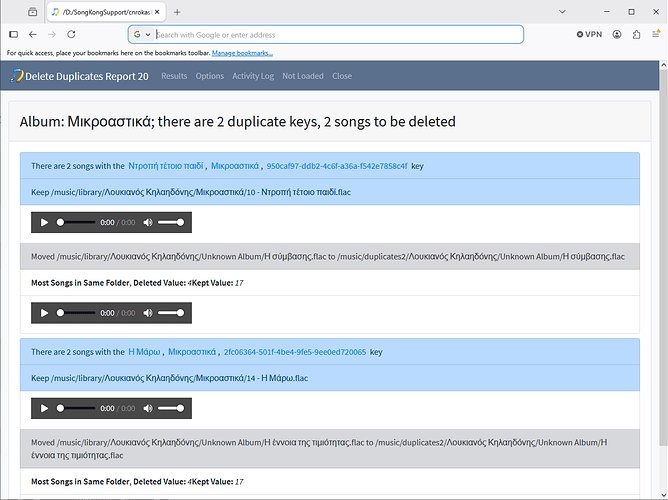Viewport: 668px width, 500px height.
Task: Click the Close menu item
Action: (x=342, y=76)
